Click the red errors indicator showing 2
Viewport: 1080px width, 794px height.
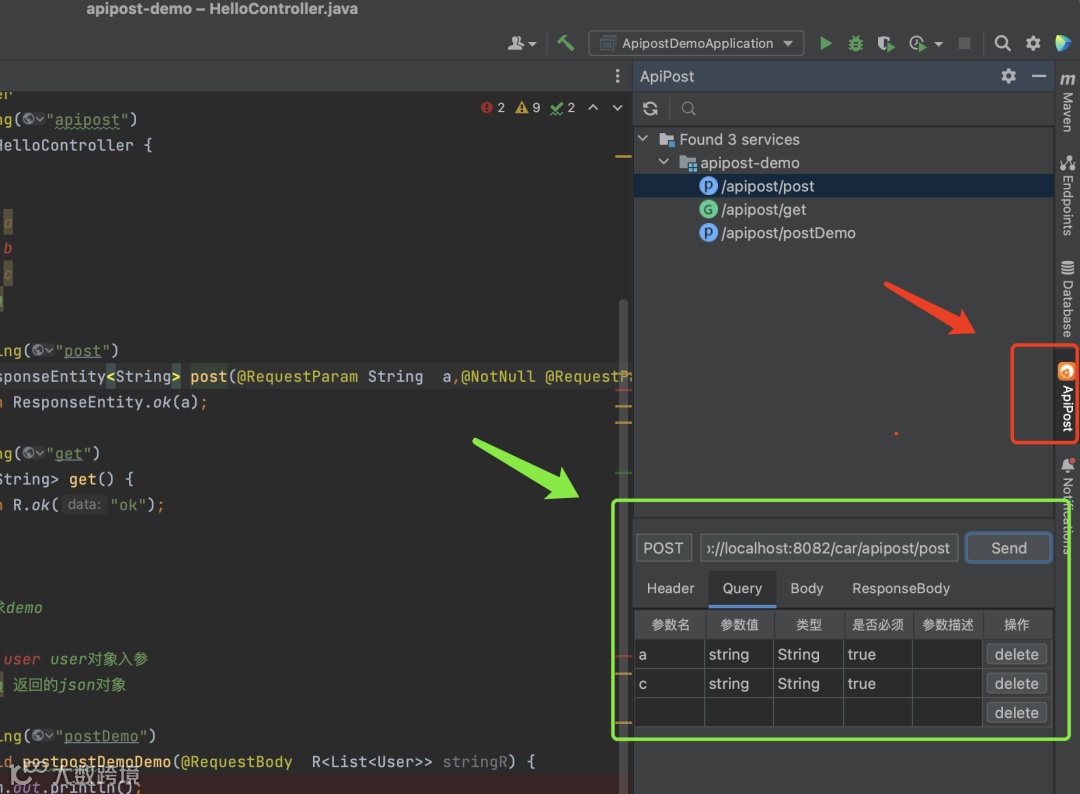(x=493, y=107)
